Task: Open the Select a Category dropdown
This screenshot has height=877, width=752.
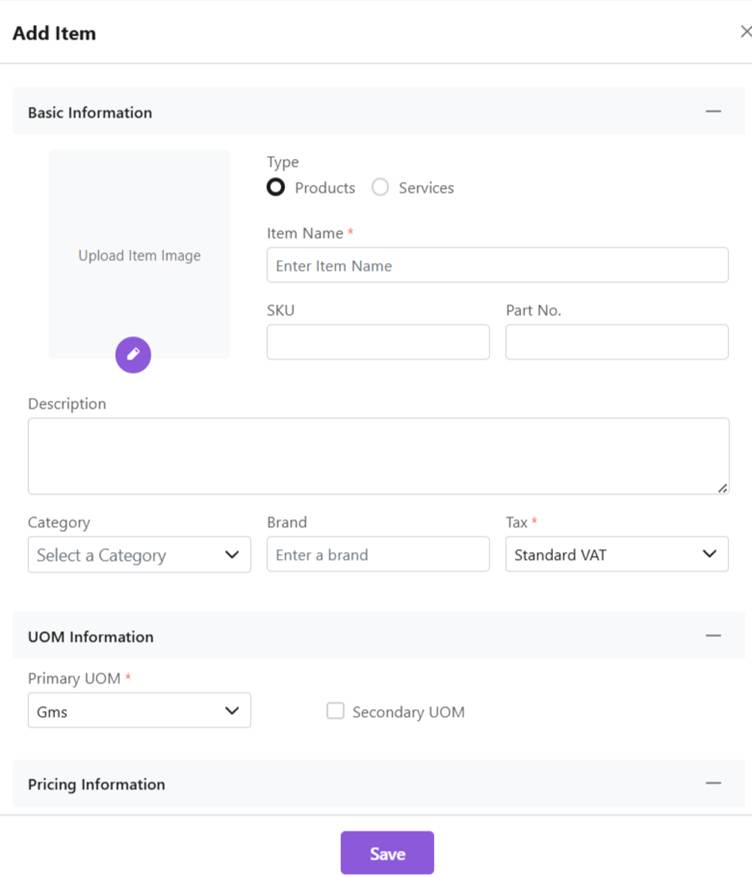Action: (x=139, y=555)
